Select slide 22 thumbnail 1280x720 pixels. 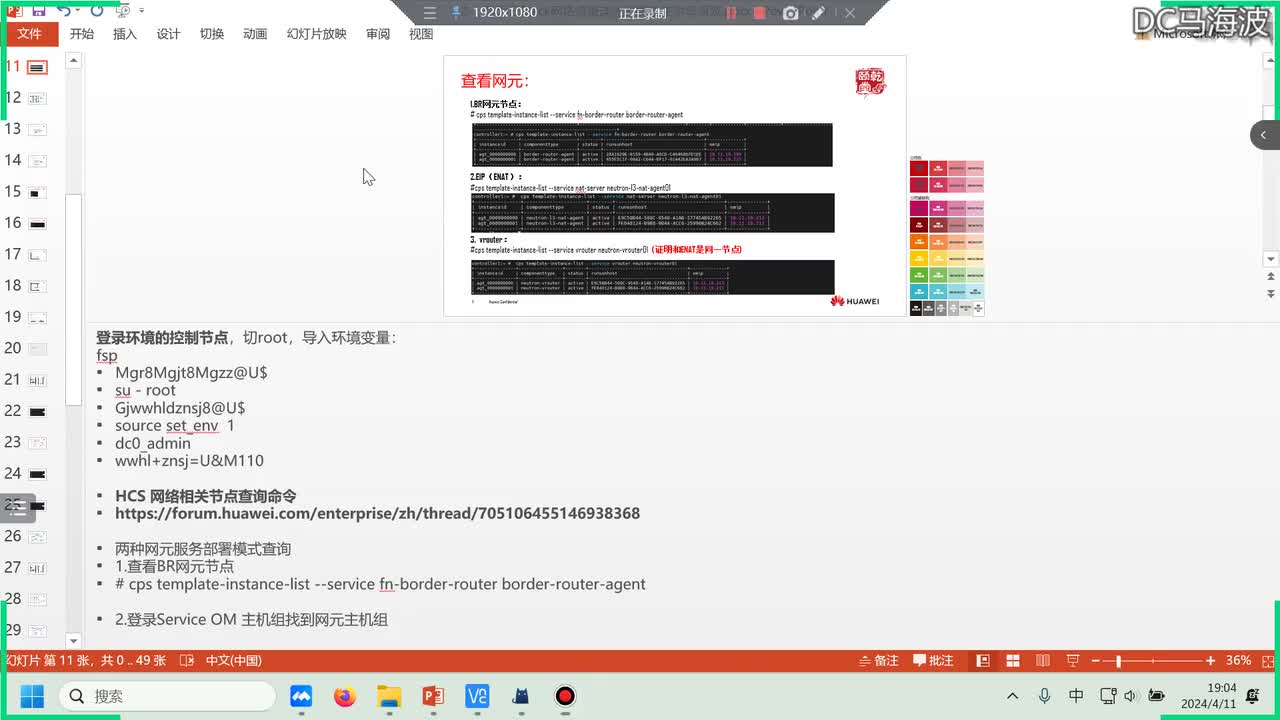[37, 411]
